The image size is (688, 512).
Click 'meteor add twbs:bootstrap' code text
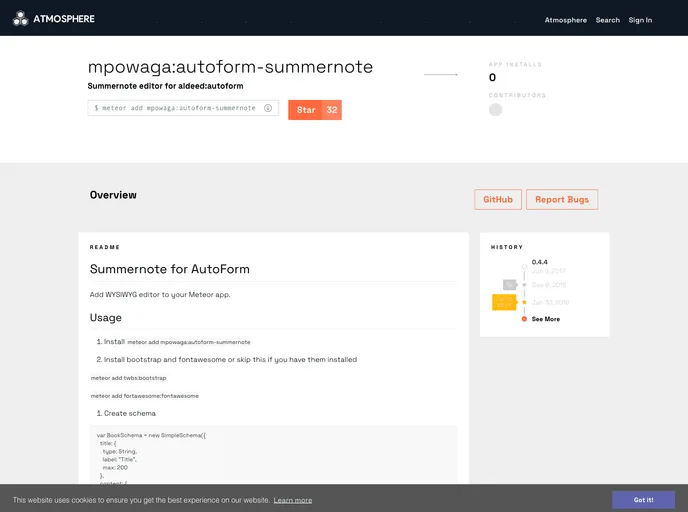coord(129,378)
